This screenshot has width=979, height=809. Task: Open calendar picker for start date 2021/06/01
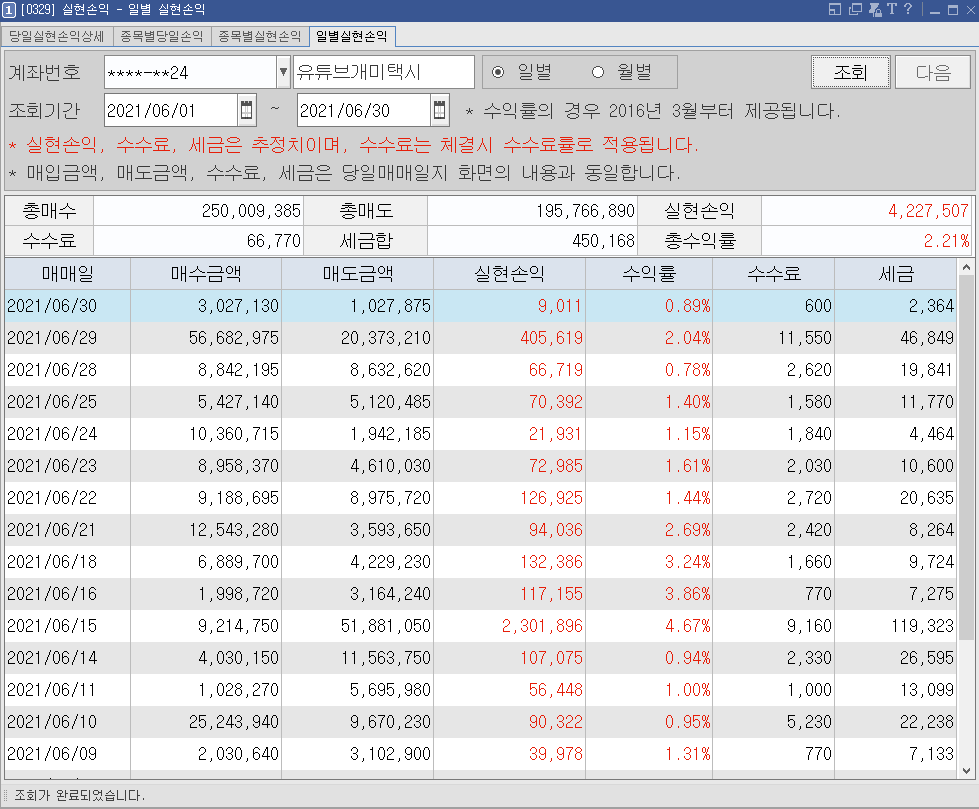click(x=247, y=110)
